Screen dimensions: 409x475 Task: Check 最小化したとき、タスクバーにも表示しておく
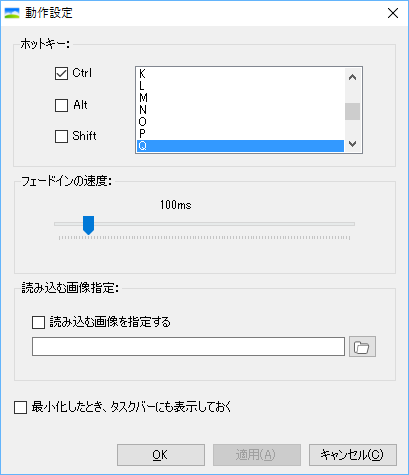tap(21, 407)
